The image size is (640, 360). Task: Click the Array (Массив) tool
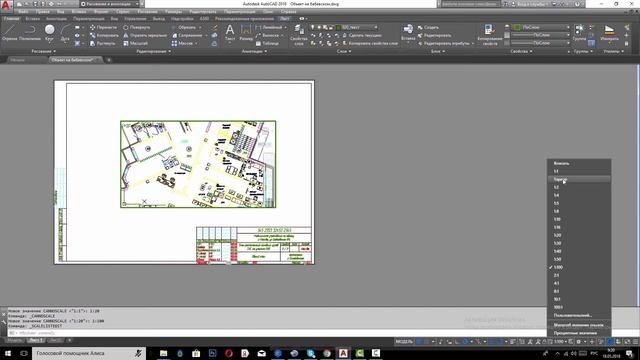(x=181, y=43)
